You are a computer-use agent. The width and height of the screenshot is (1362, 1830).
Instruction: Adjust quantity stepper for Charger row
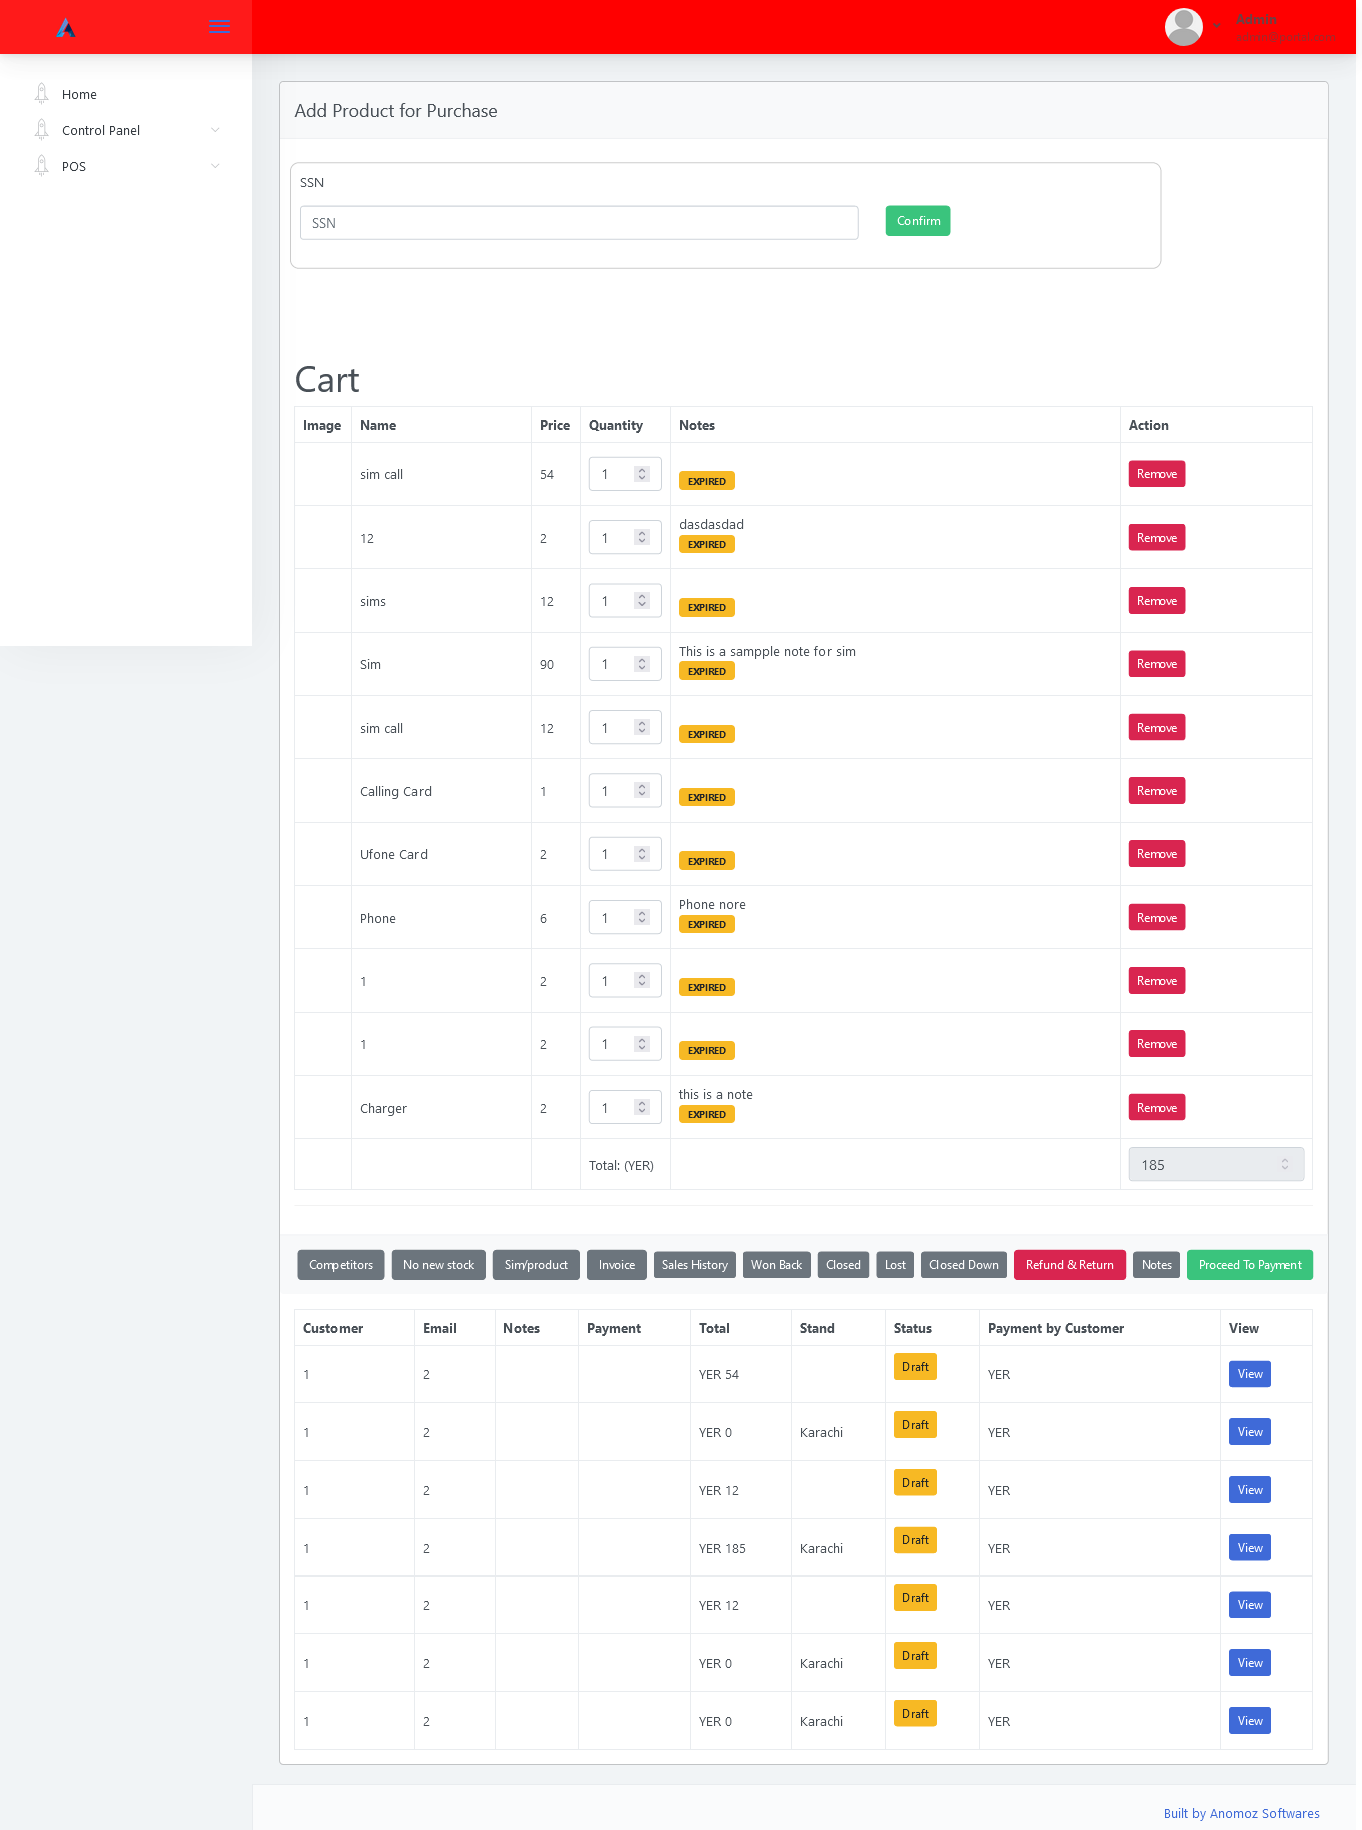click(x=642, y=1108)
